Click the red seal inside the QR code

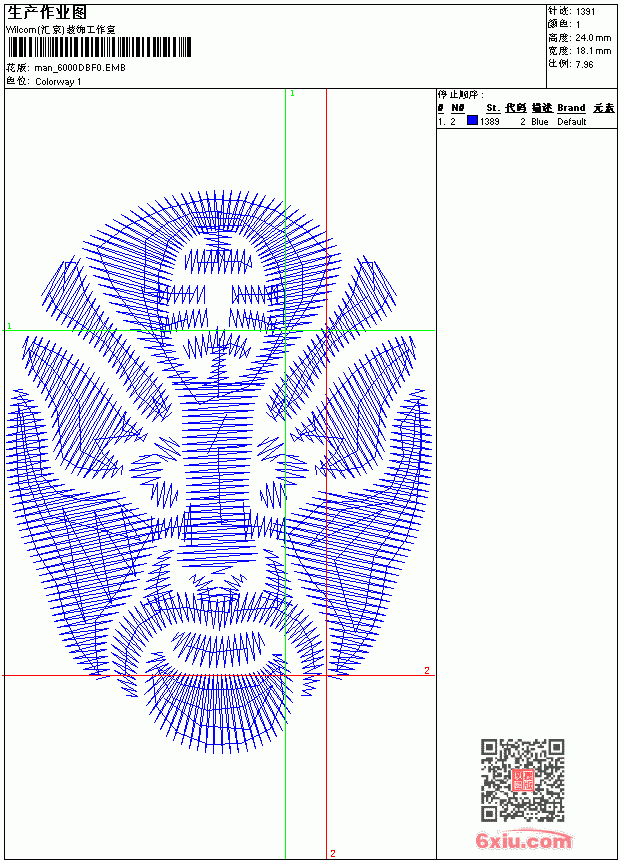[x=523, y=780]
